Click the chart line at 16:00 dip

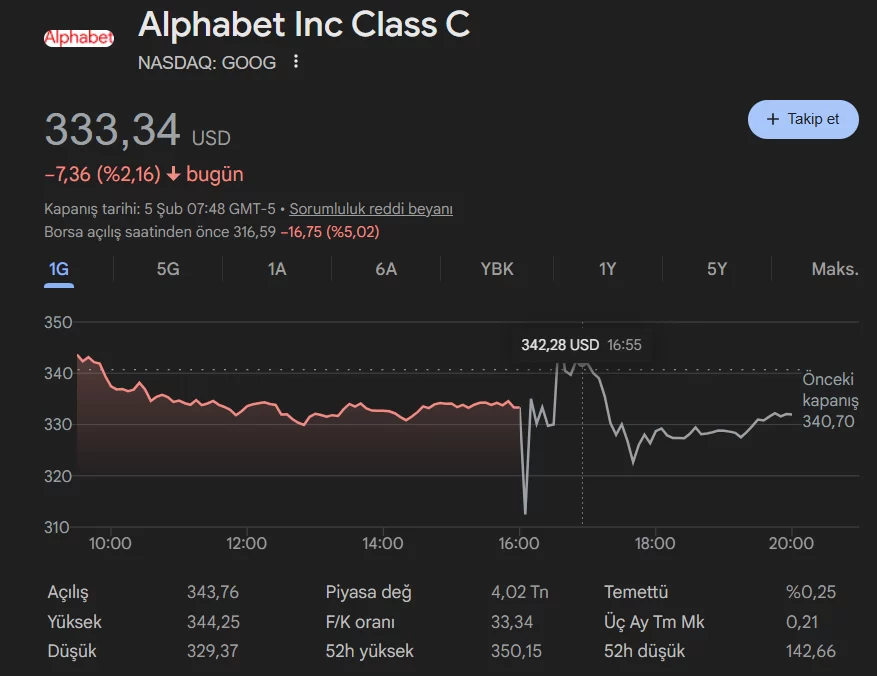(524, 510)
